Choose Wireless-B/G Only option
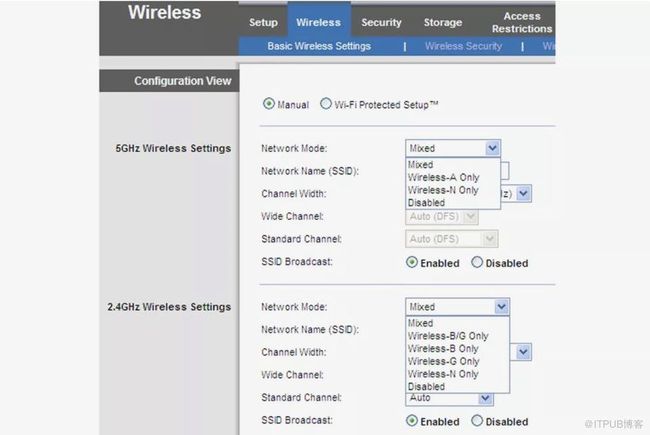 [x=448, y=336]
